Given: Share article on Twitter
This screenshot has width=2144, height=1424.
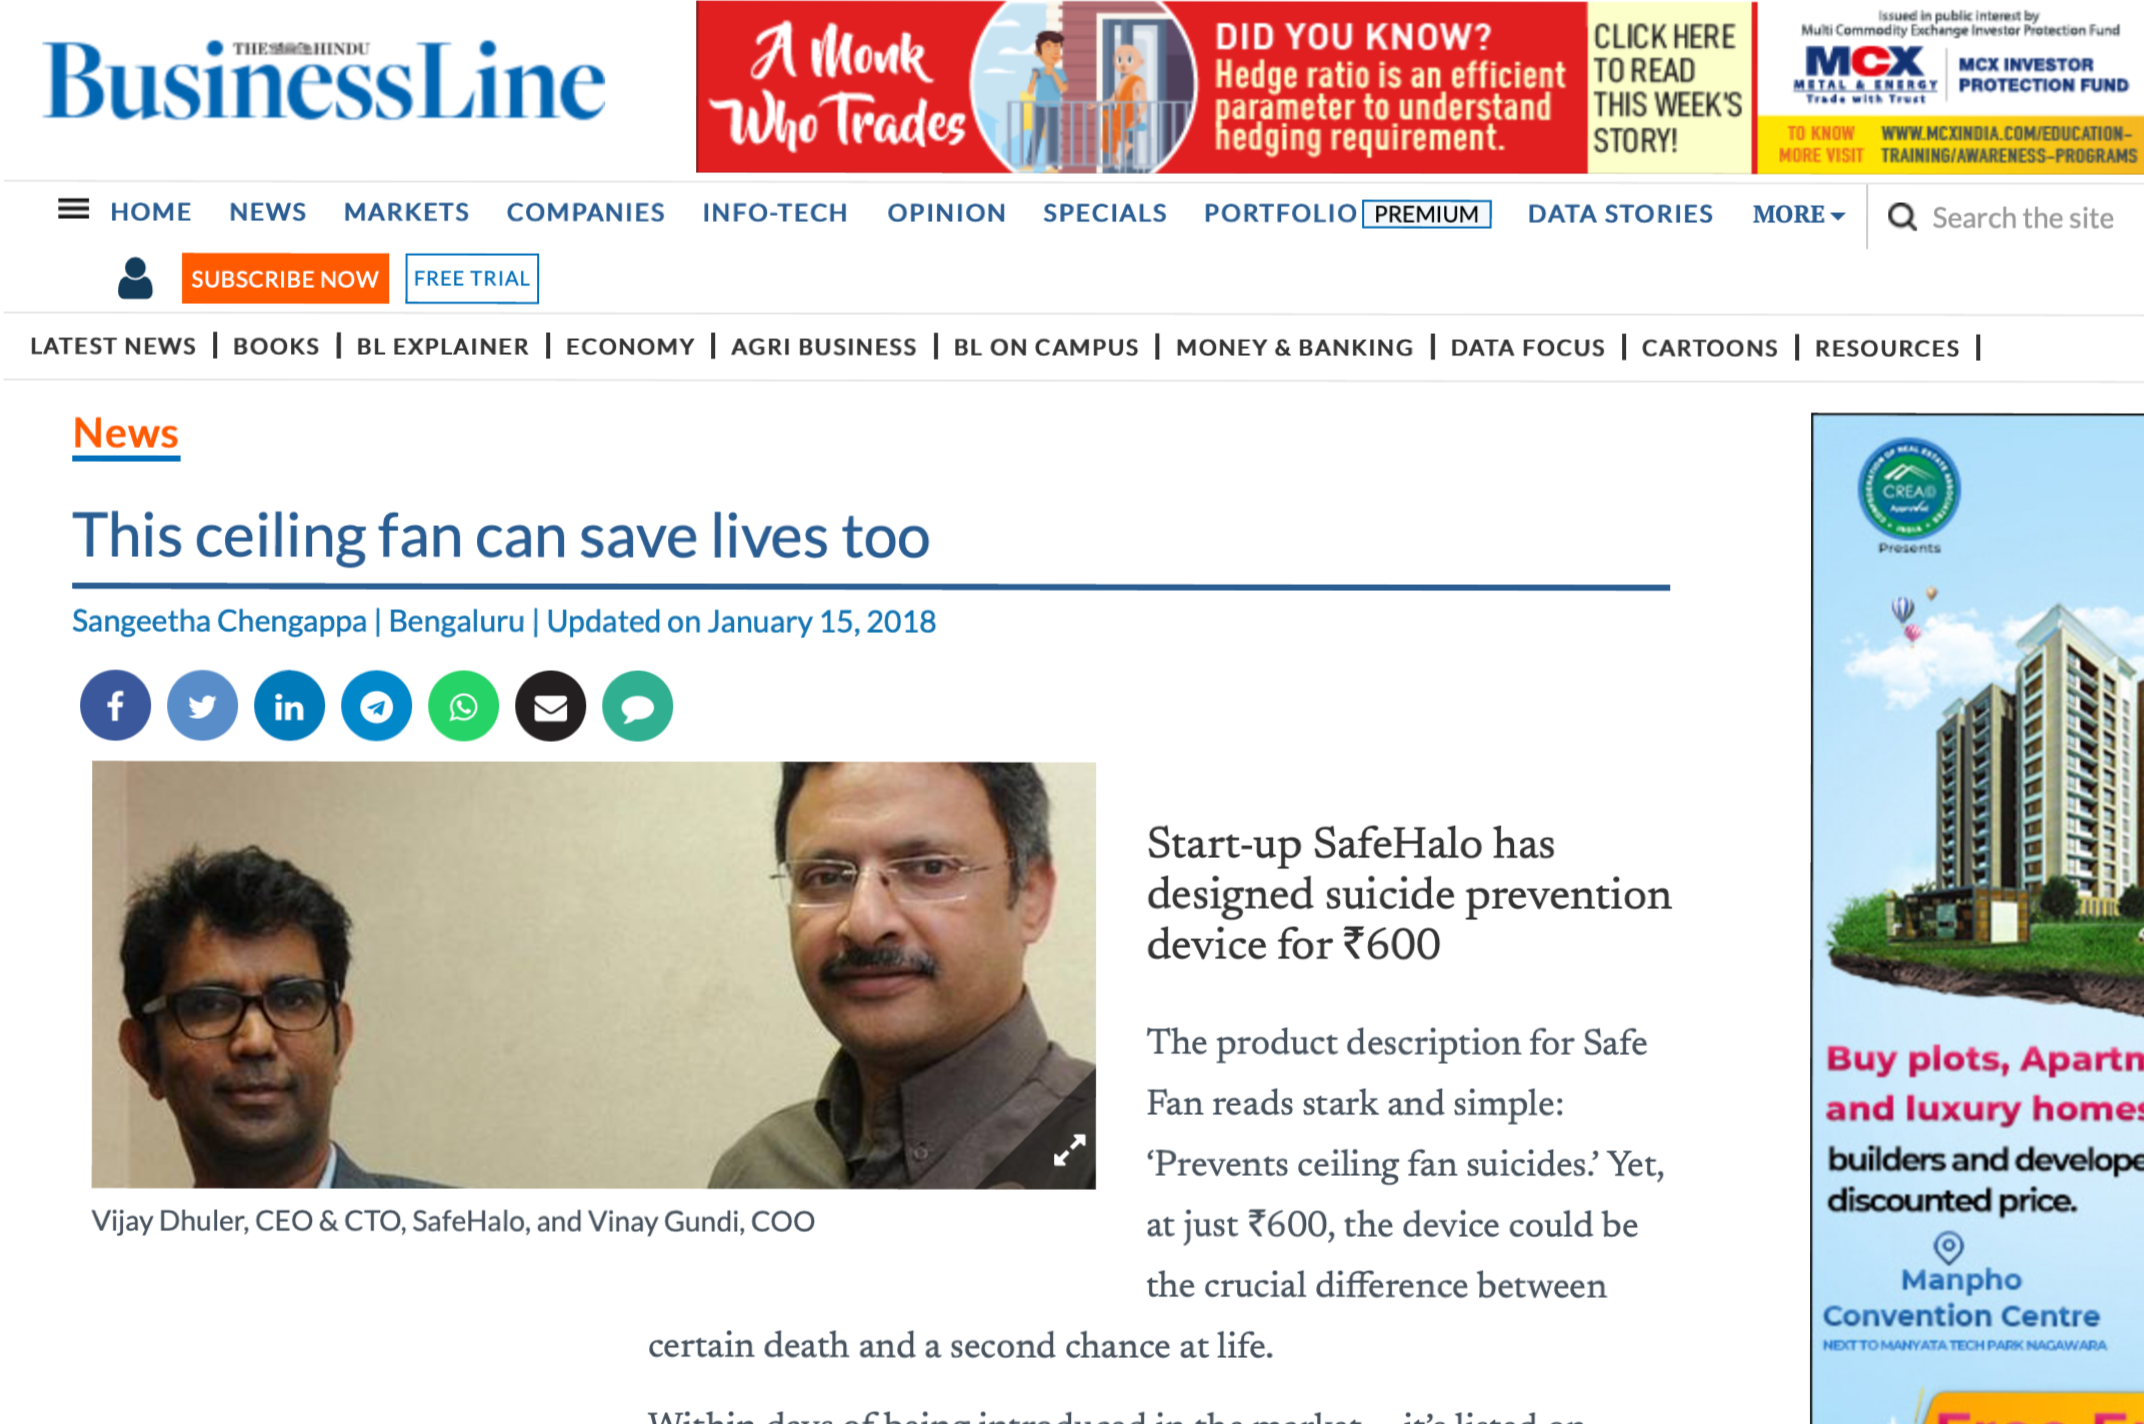Looking at the screenshot, I should click(202, 706).
